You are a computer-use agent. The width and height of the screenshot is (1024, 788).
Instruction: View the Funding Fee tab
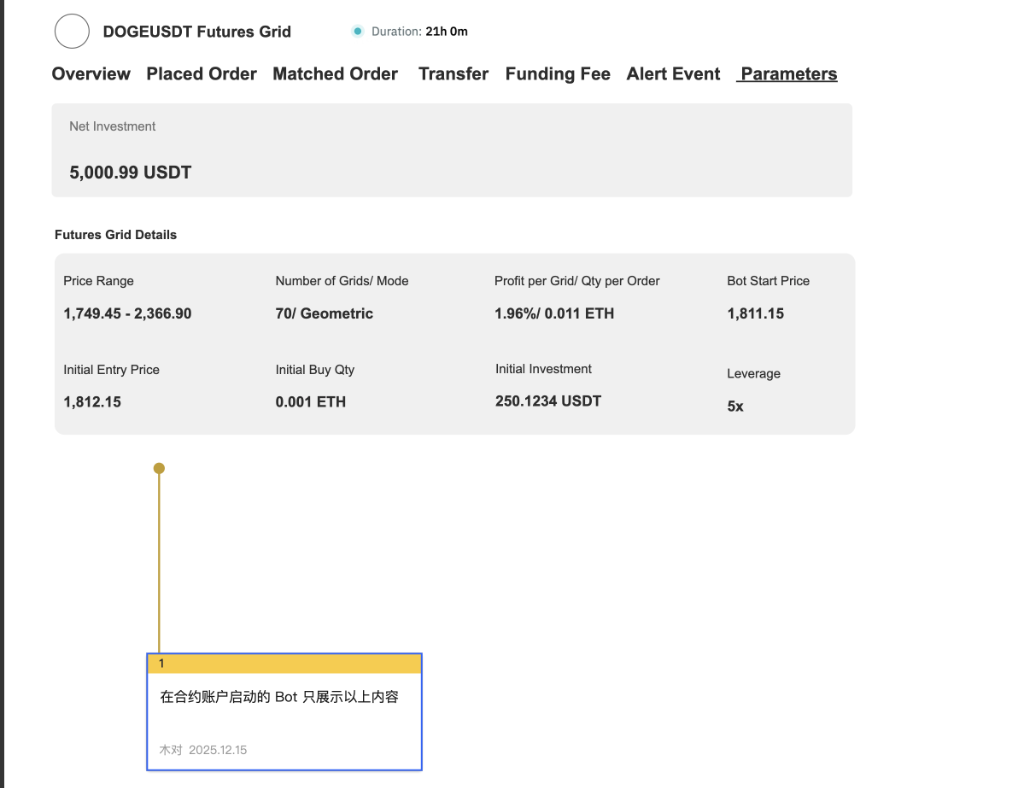[557, 74]
